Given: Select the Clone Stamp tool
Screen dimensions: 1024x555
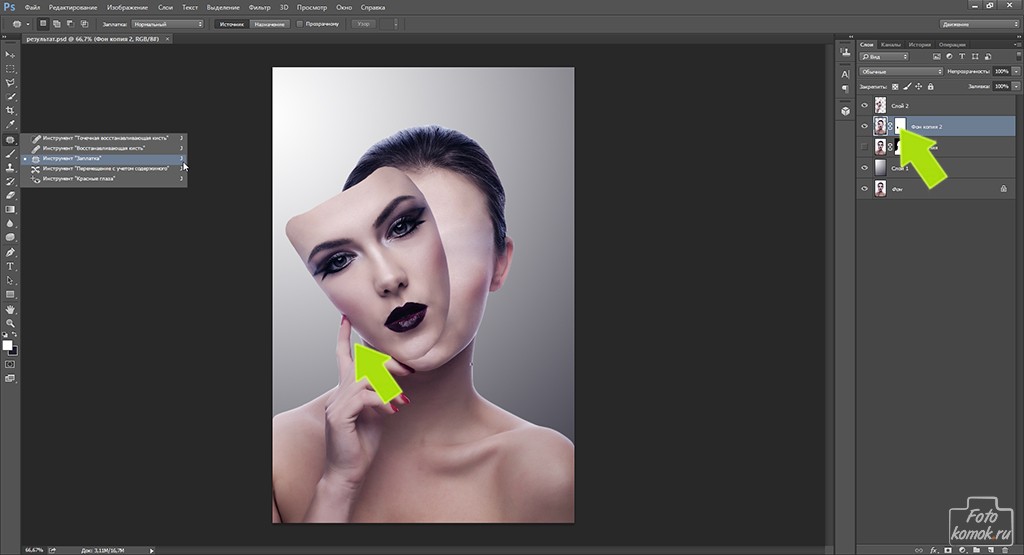Looking at the screenshot, I should pos(10,168).
